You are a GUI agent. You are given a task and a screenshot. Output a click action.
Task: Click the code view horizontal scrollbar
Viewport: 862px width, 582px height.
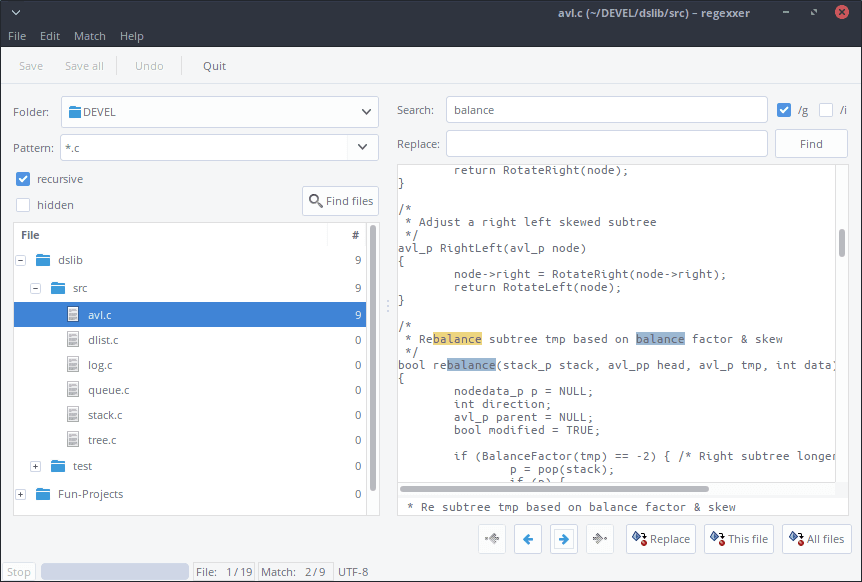tap(554, 489)
